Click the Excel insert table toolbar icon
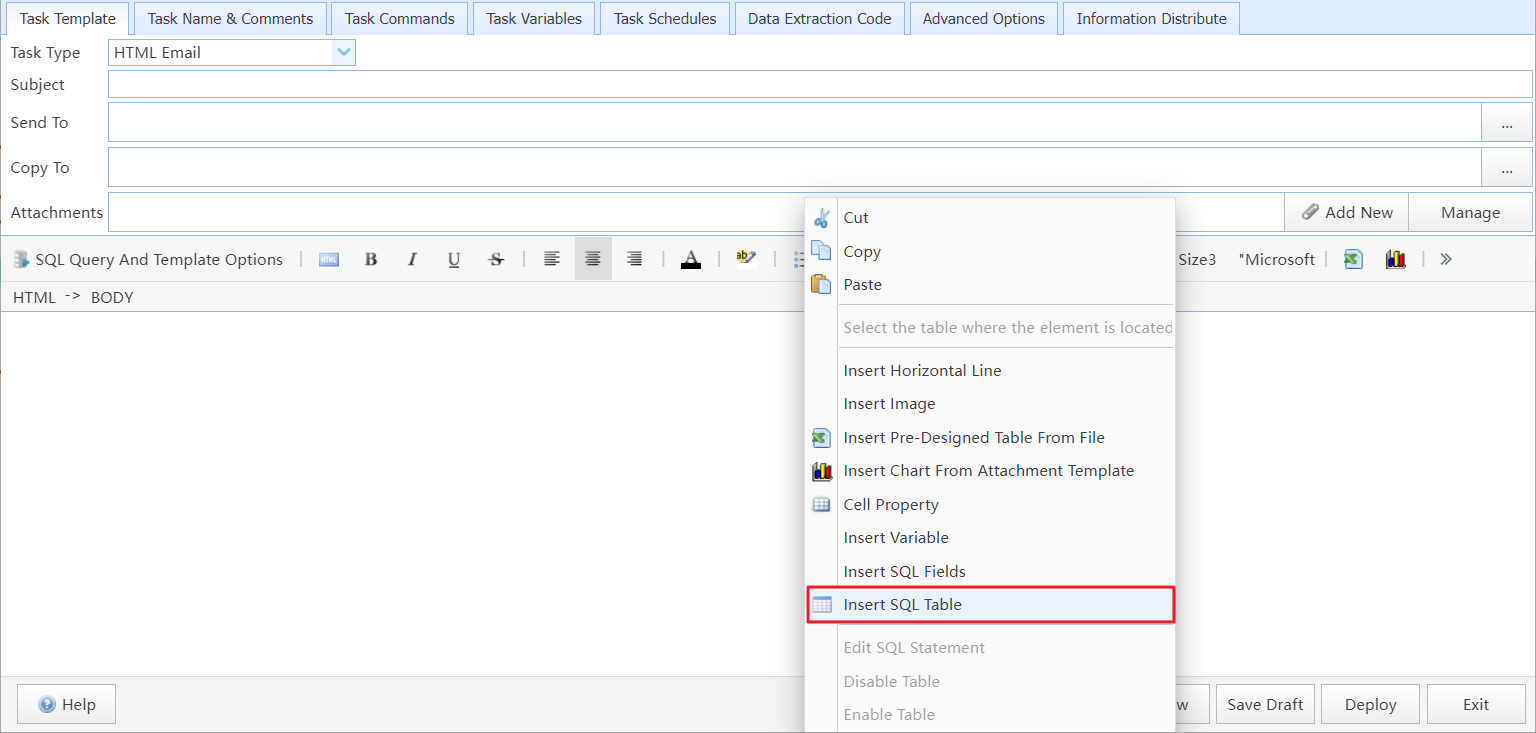1536x733 pixels. [x=1352, y=259]
